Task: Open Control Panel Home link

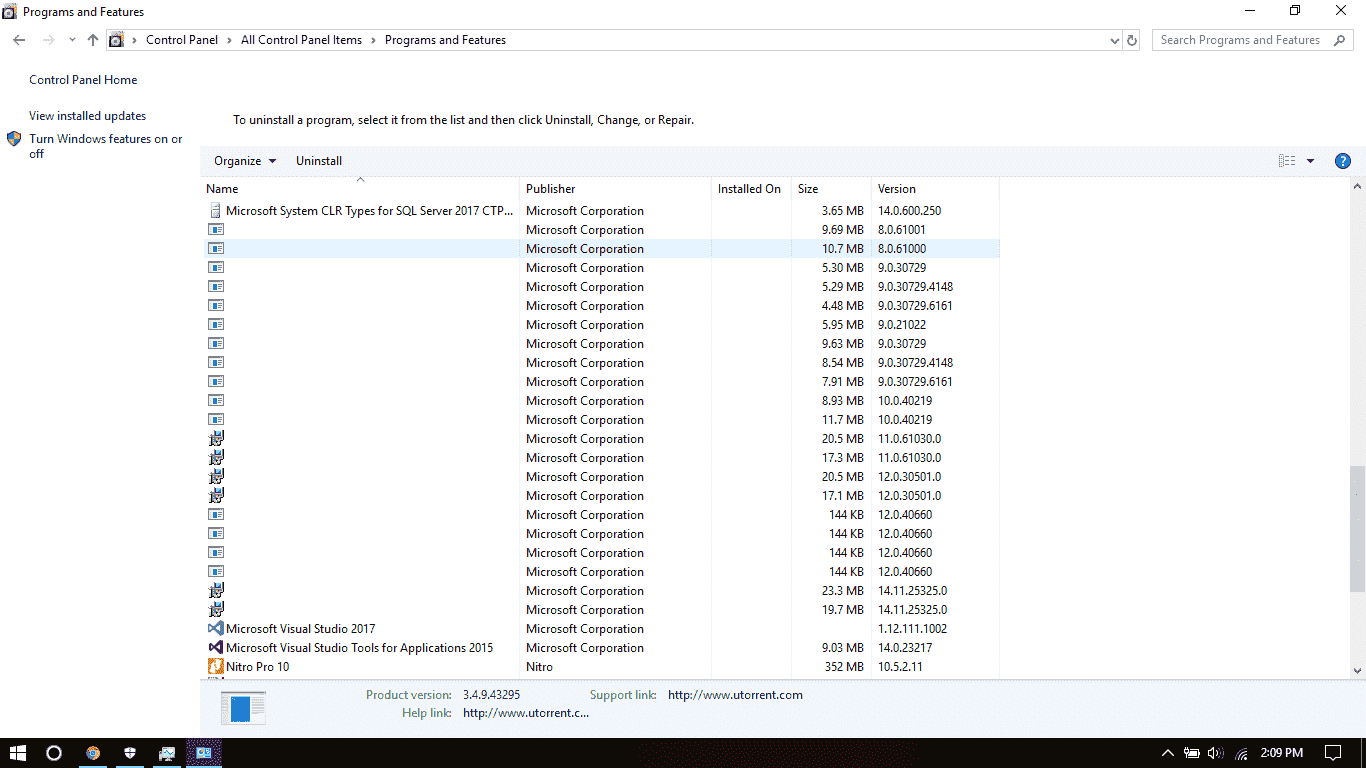Action: 83,80
